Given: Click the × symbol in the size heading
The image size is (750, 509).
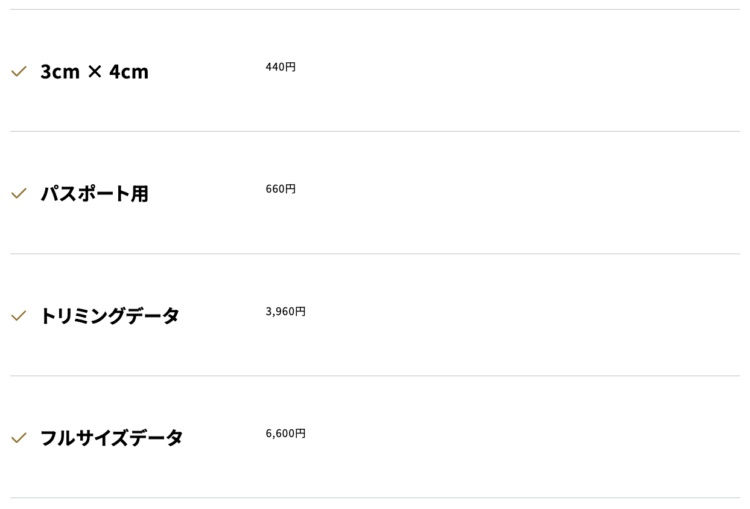Looking at the screenshot, I should [x=95, y=72].
